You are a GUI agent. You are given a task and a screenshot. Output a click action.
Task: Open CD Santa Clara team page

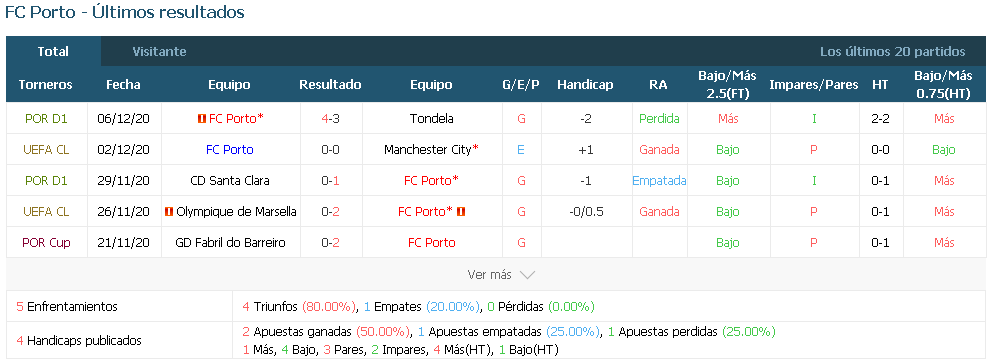coord(229,181)
